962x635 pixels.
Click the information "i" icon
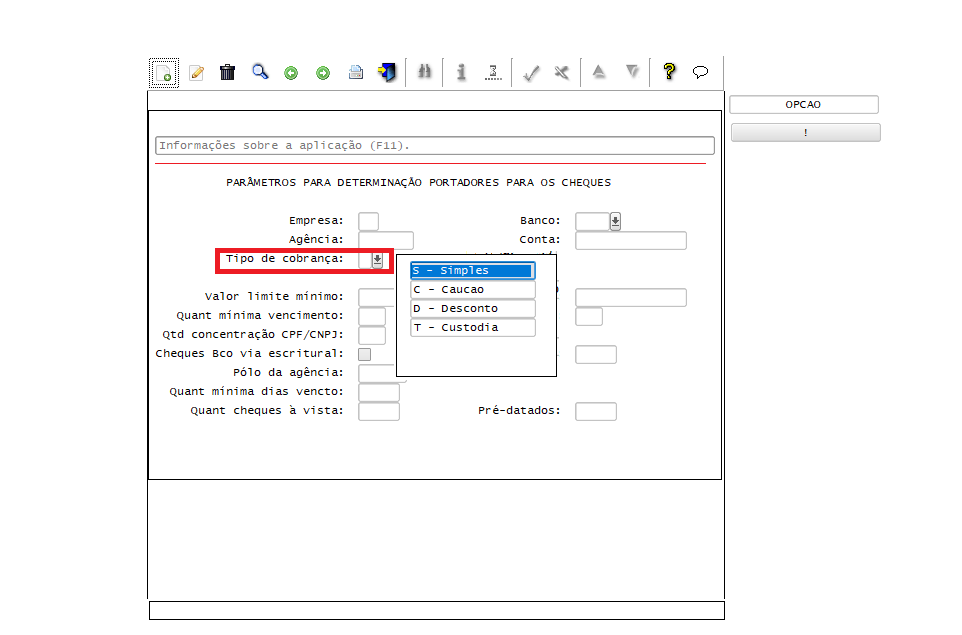tap(461, 72)
